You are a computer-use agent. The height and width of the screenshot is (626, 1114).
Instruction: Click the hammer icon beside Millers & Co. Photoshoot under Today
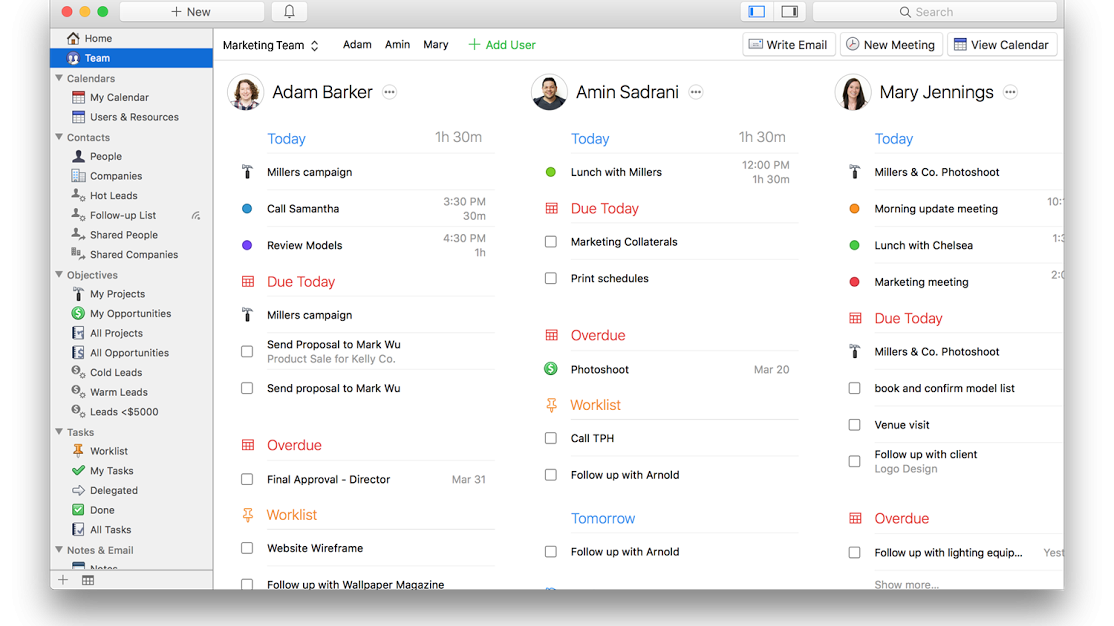click(x=854, y=172)
